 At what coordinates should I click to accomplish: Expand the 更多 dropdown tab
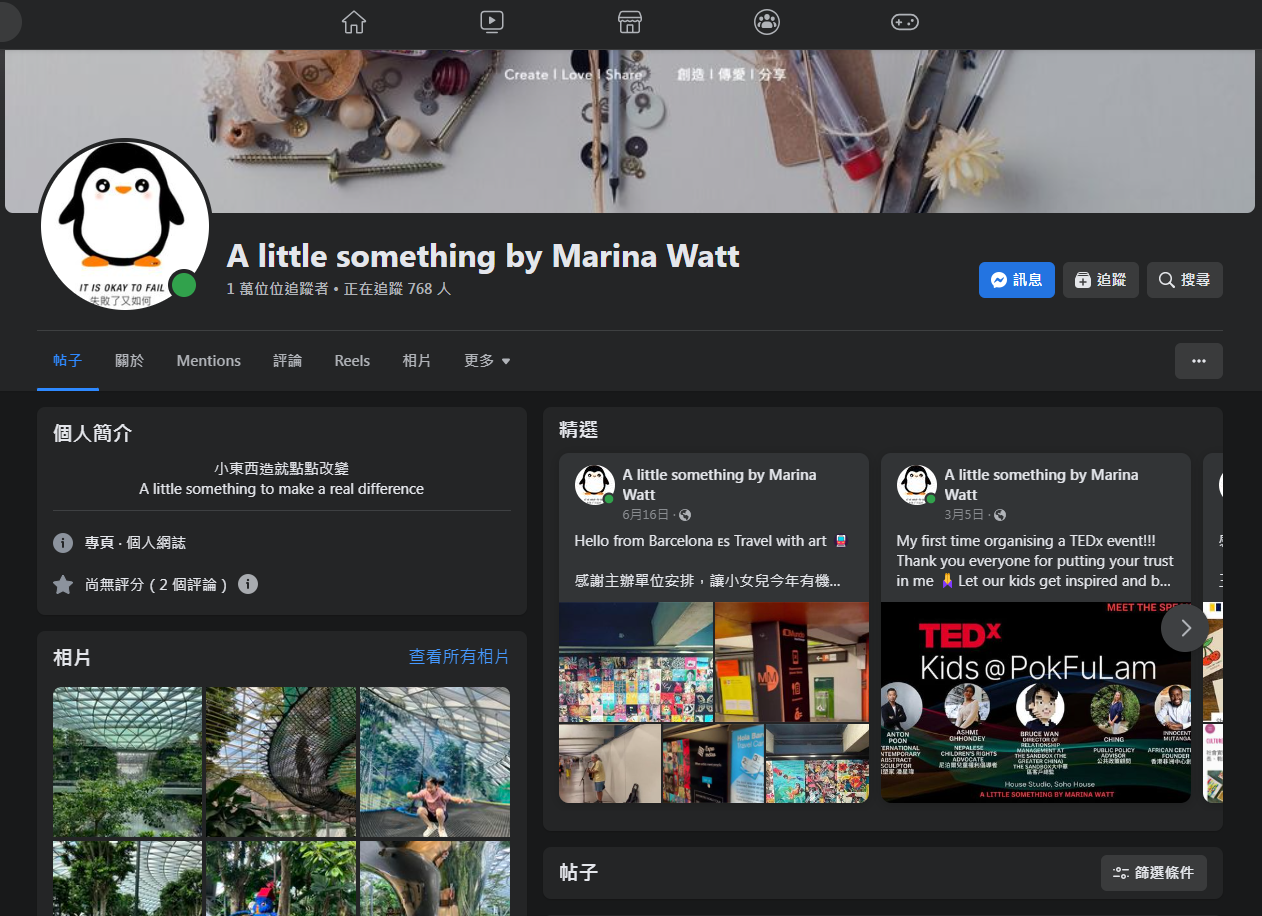click(487, 361)
